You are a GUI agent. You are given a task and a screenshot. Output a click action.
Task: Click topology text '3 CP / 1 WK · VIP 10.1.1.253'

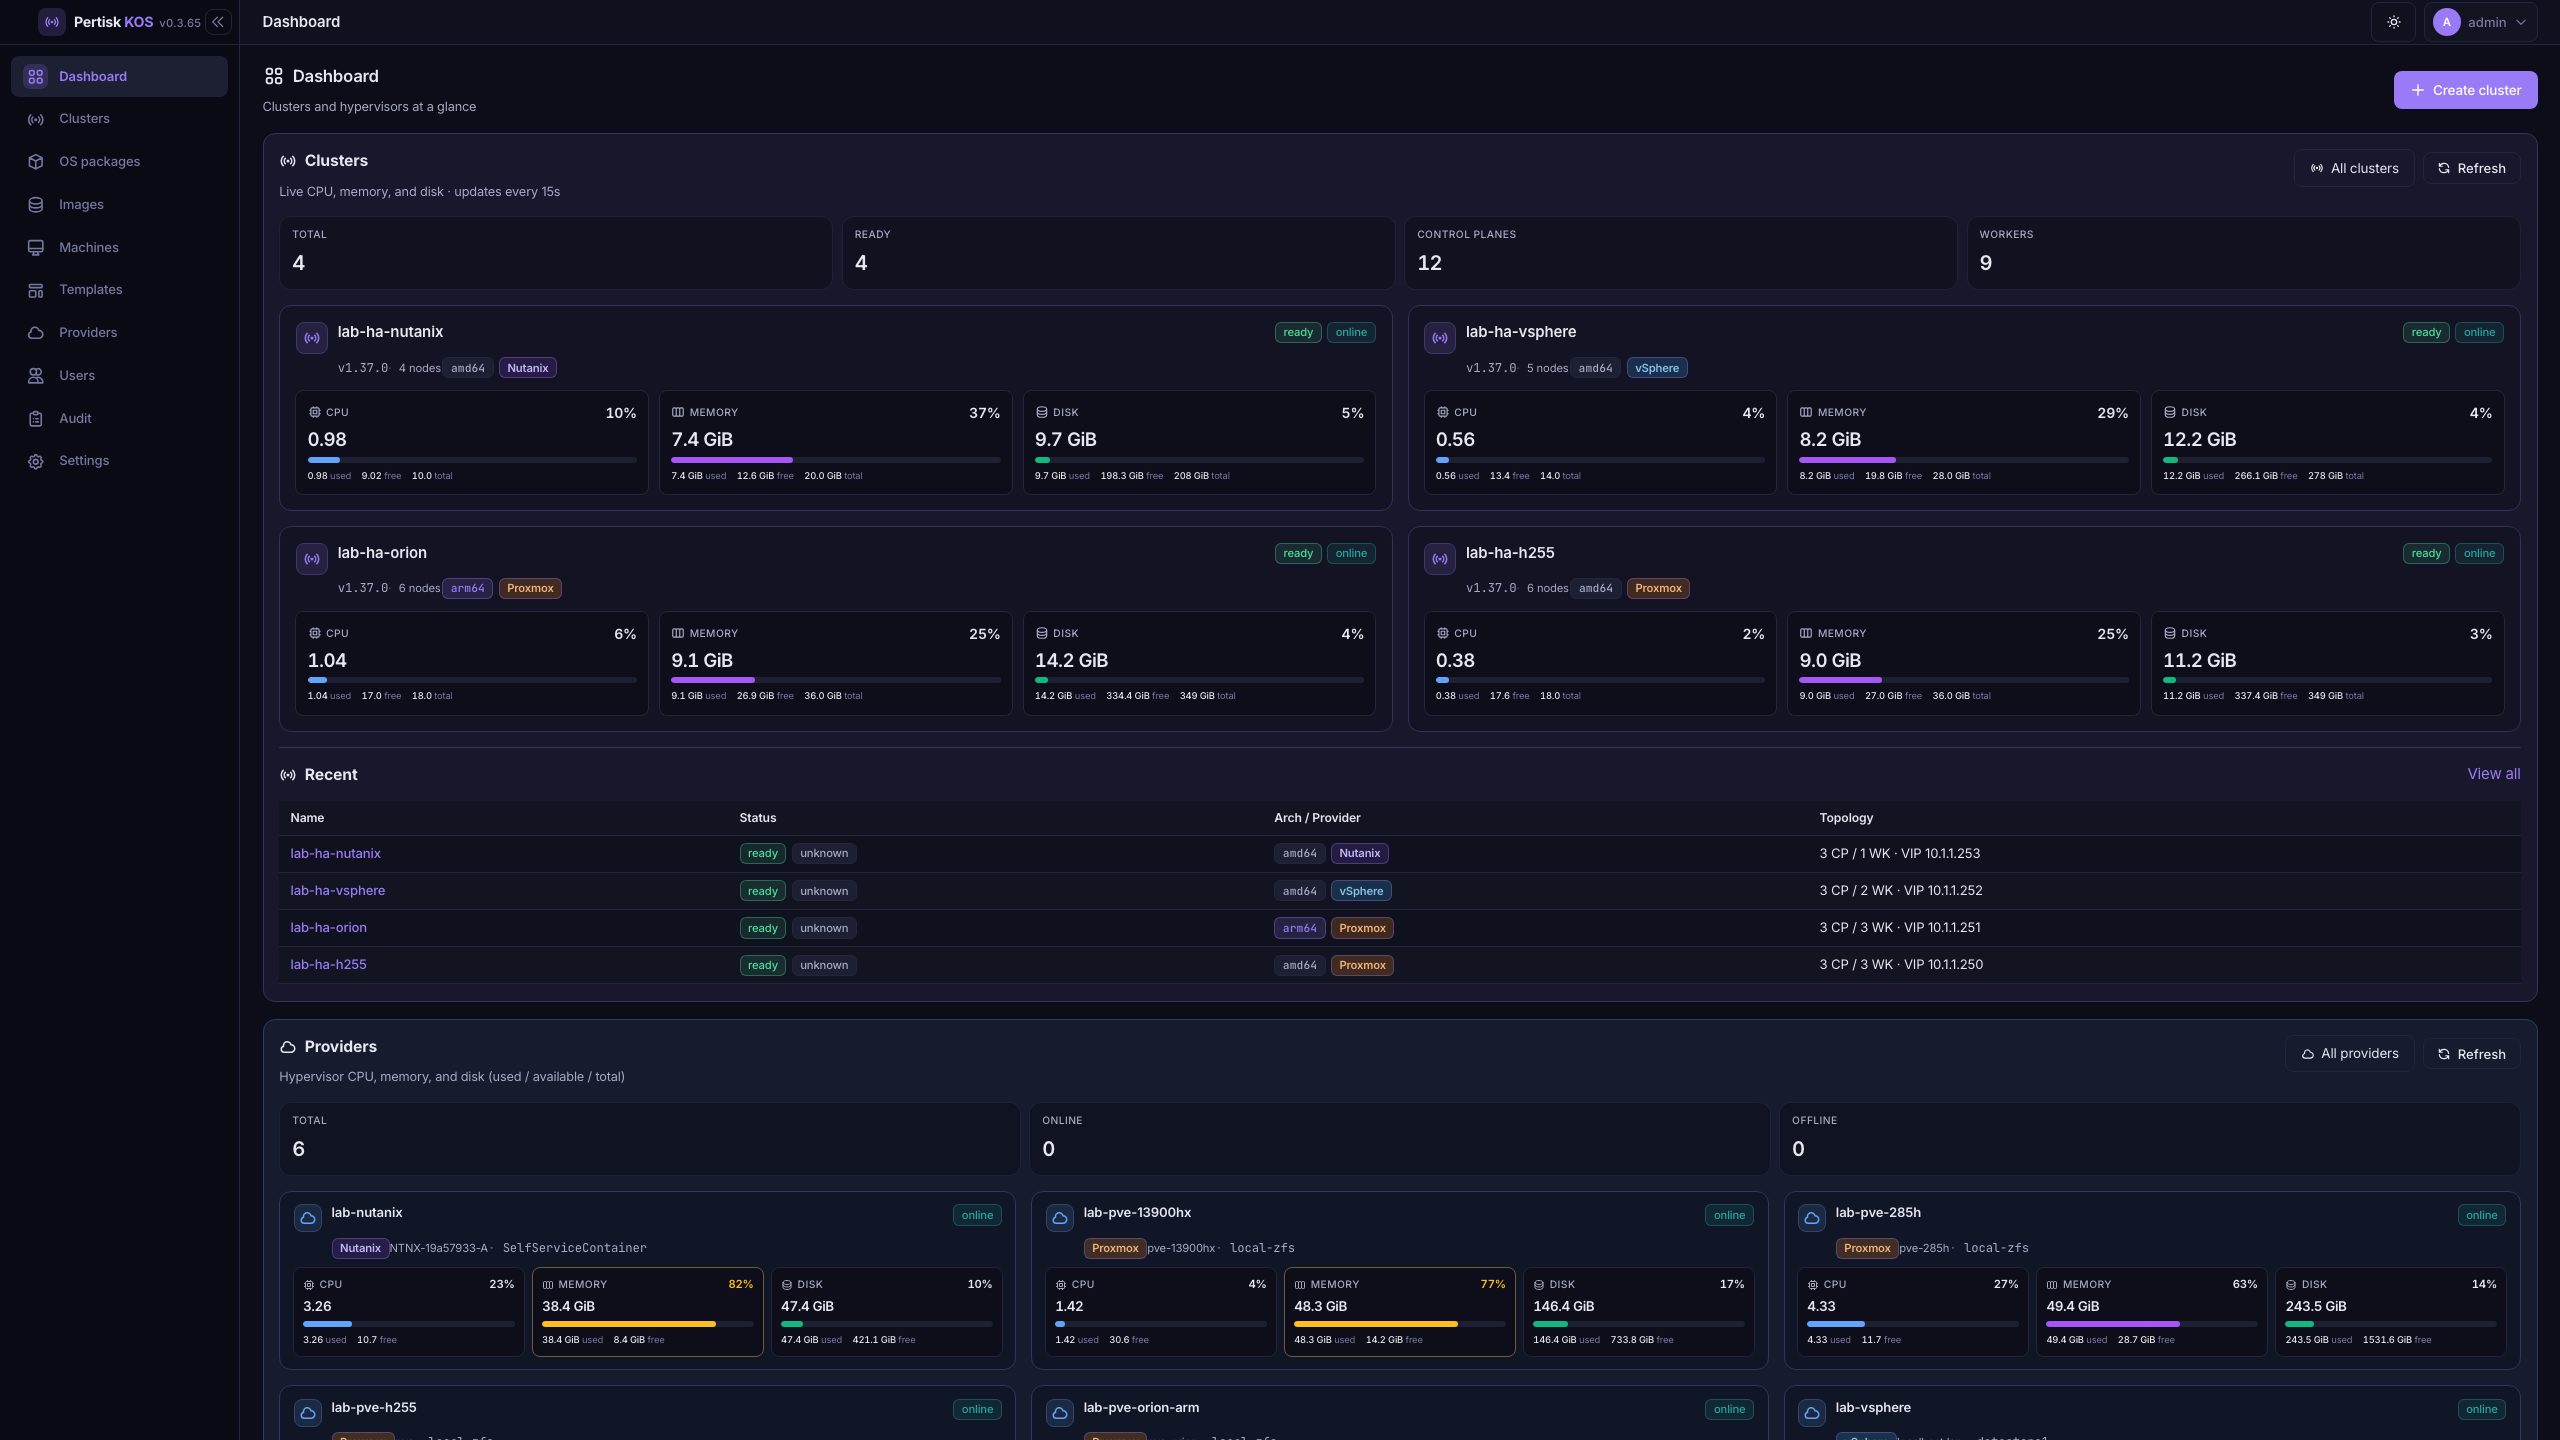(x=1899, y=854)
